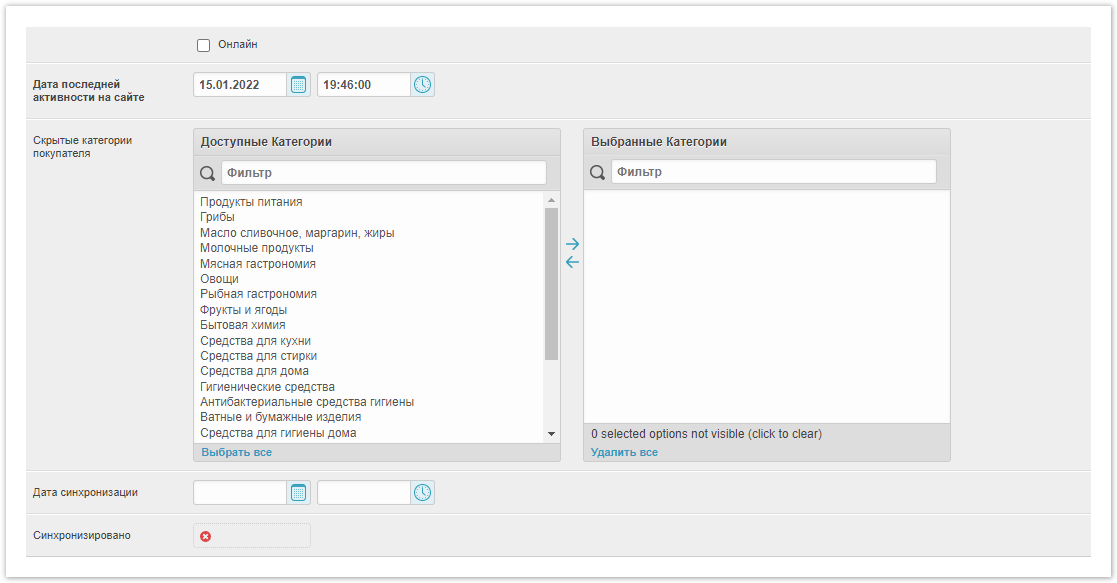The height and width of the screenshot is (583, 1117).
Task: Click the selected categories Фильтр input
Action: pos(773,173)
